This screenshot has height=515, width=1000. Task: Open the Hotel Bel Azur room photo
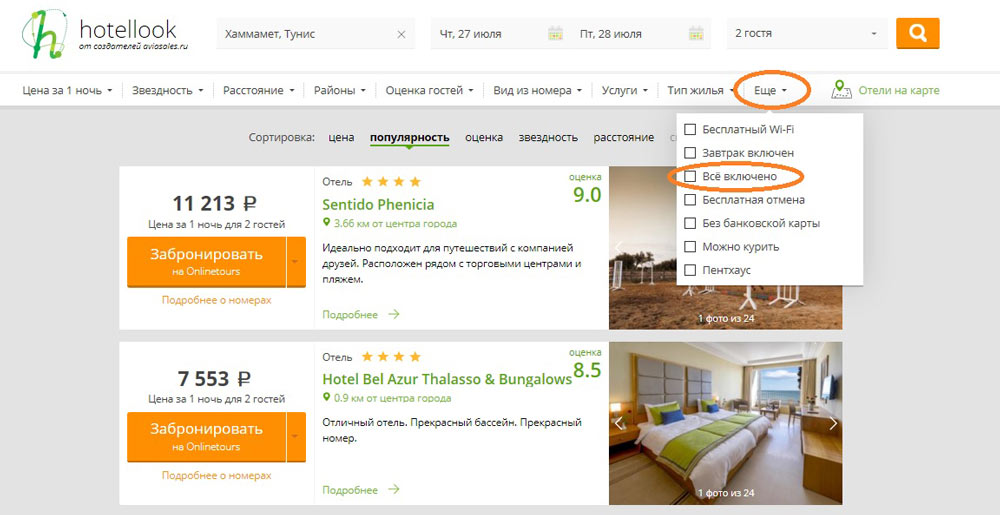click(725, 423)
